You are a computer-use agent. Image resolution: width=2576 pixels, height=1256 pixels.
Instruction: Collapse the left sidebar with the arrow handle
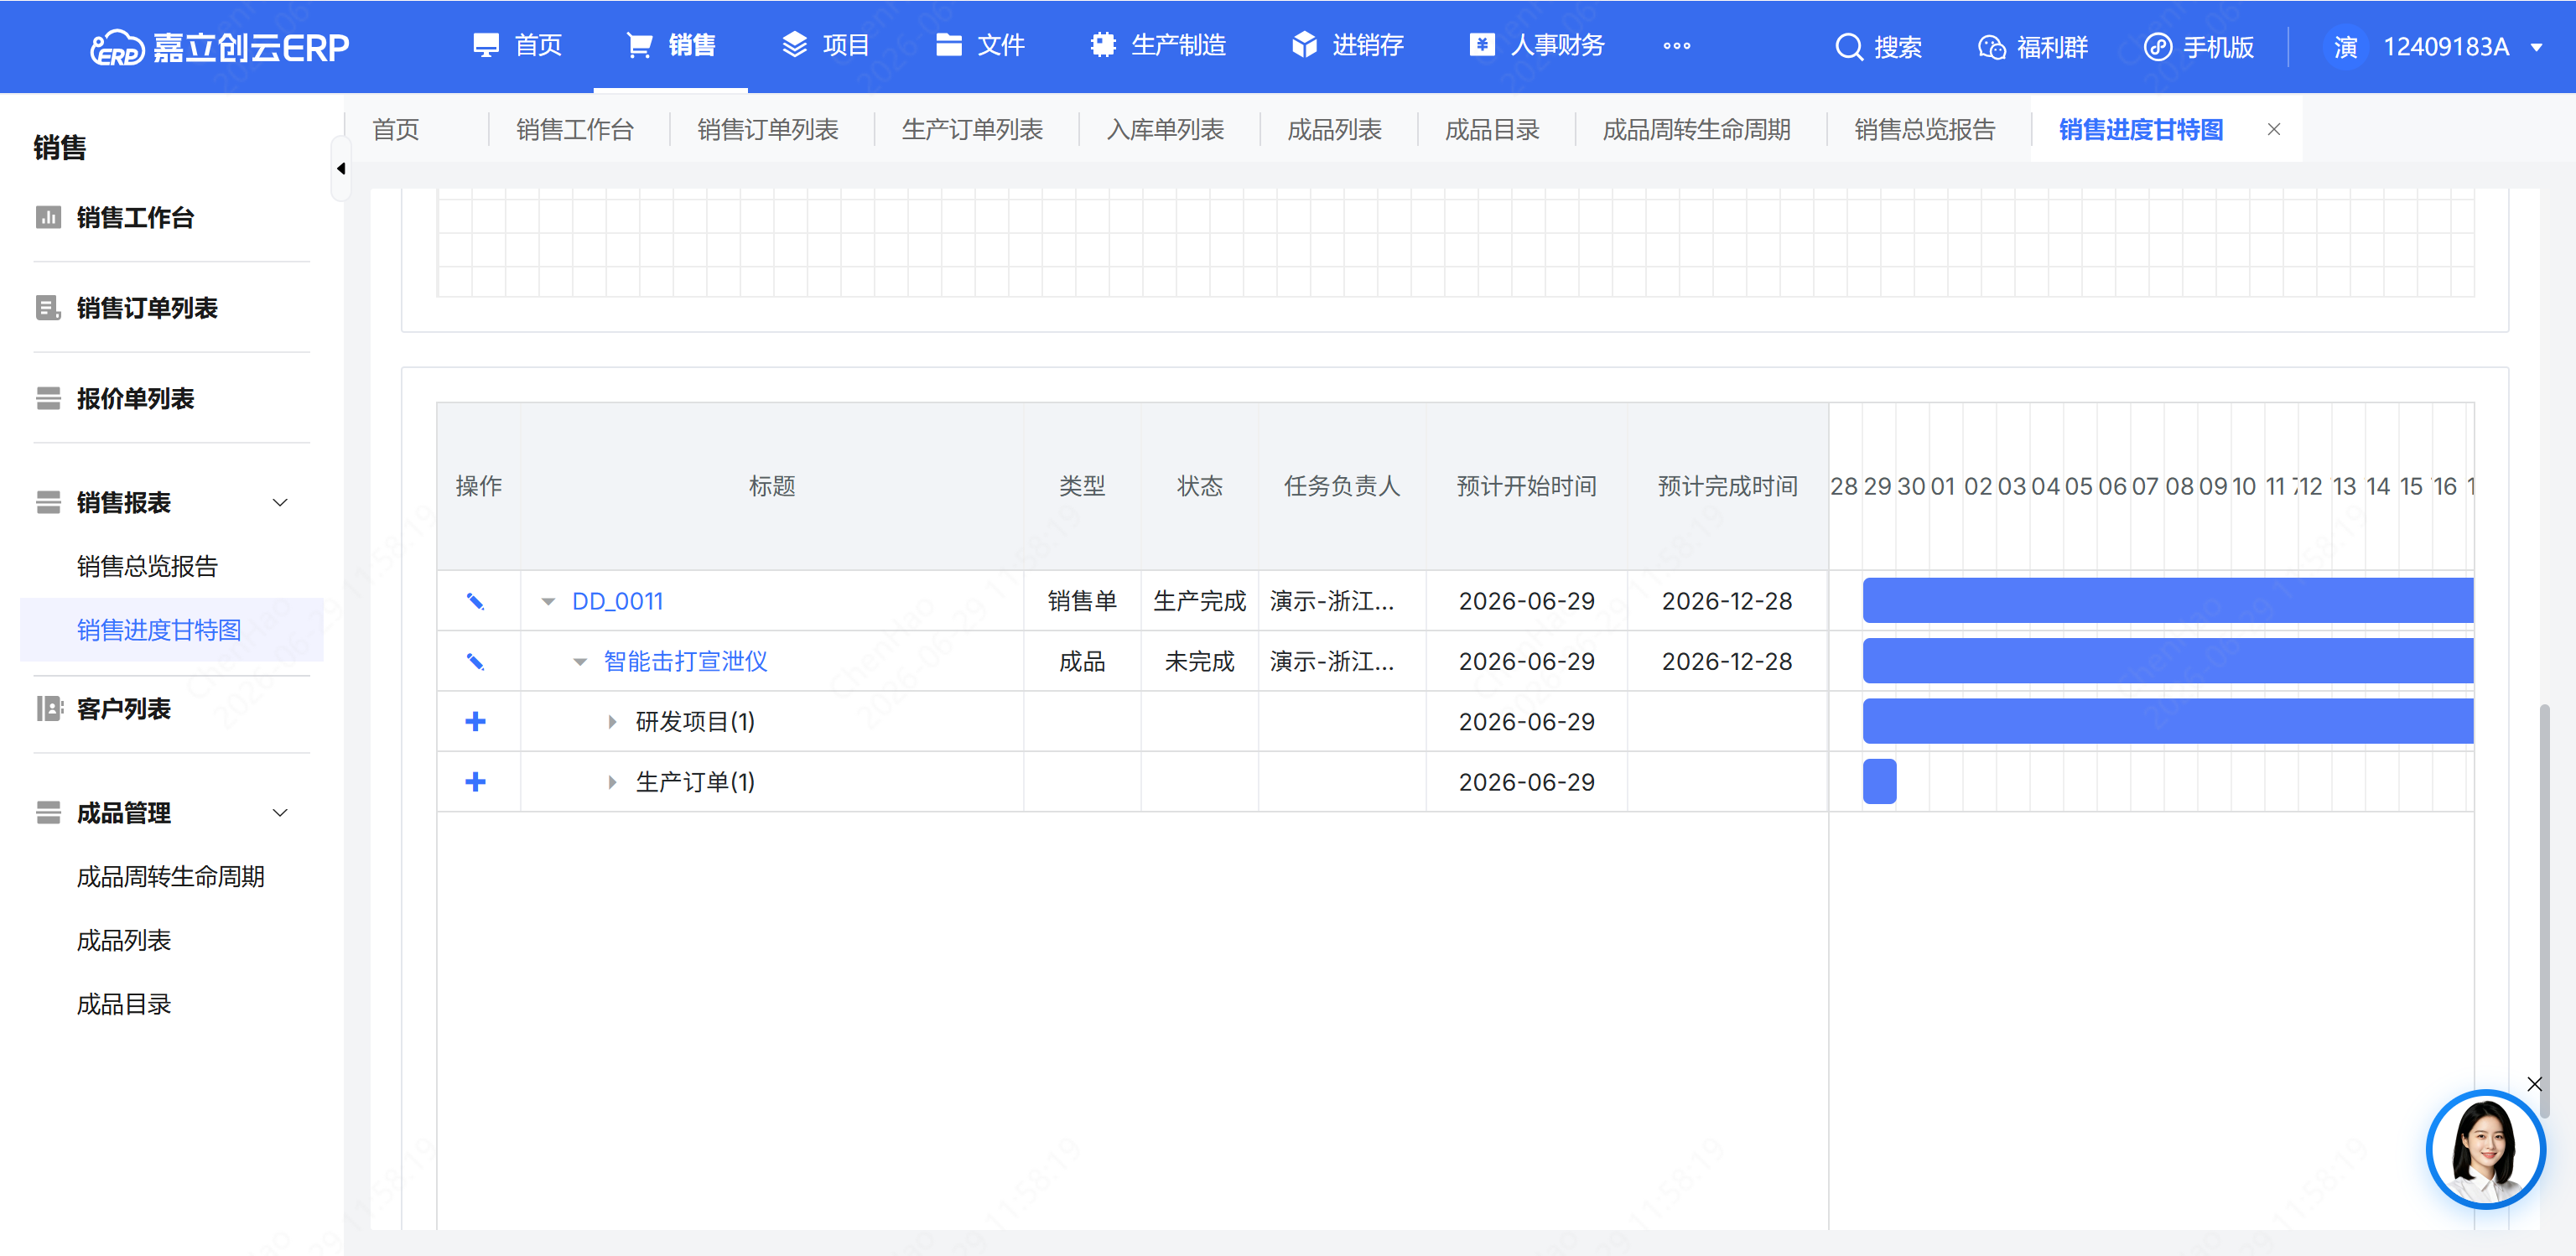tap(341, 169)
